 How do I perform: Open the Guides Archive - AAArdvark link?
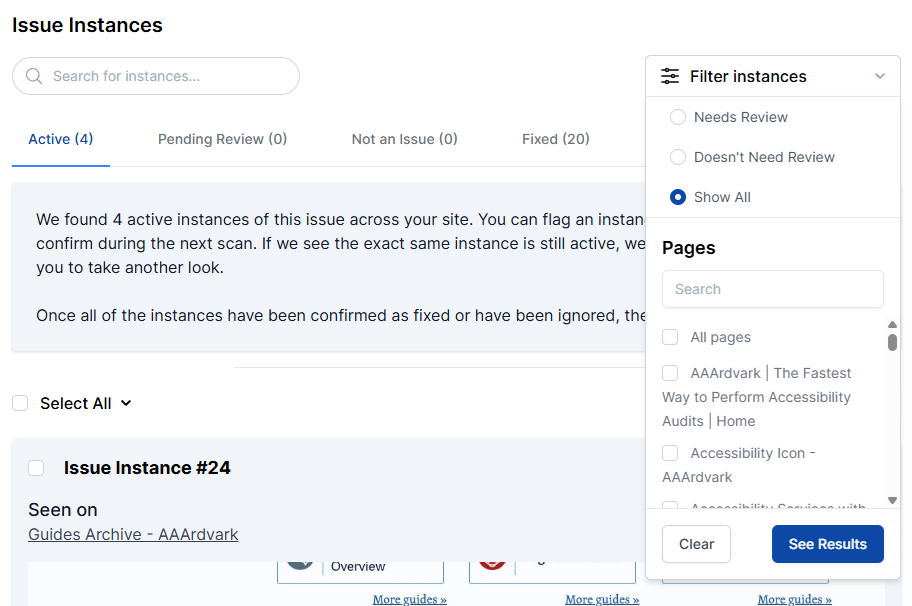pos(133,534)
